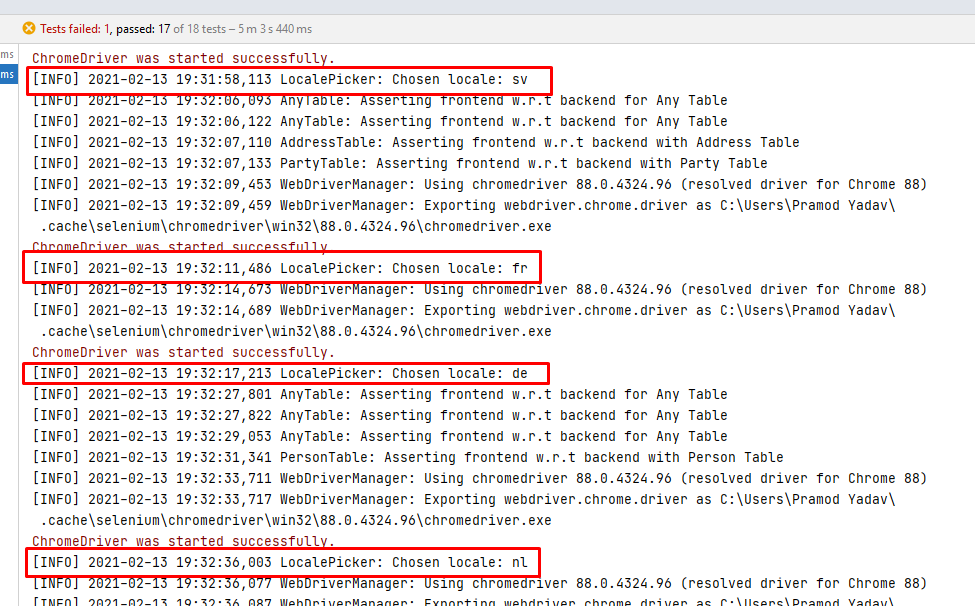This screenshot has height=606, width=975.
Task: Click the 'Chosen locale: fr' log line
Action: [x=280, y=269]
